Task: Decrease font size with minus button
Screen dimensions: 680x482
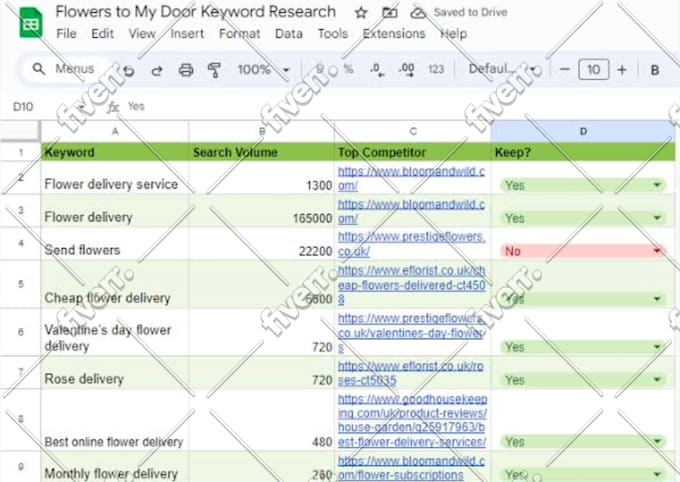Action: tap(564, 69)
